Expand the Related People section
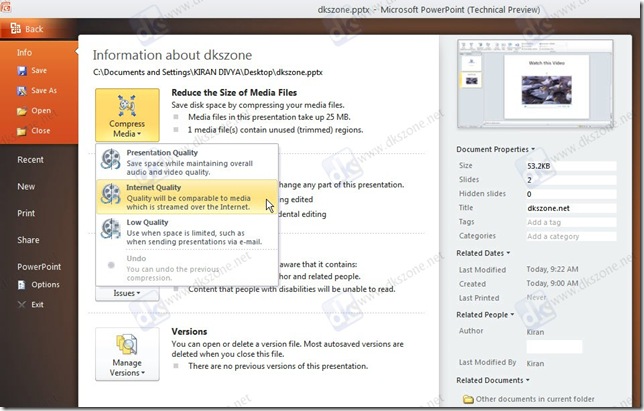 485,315
